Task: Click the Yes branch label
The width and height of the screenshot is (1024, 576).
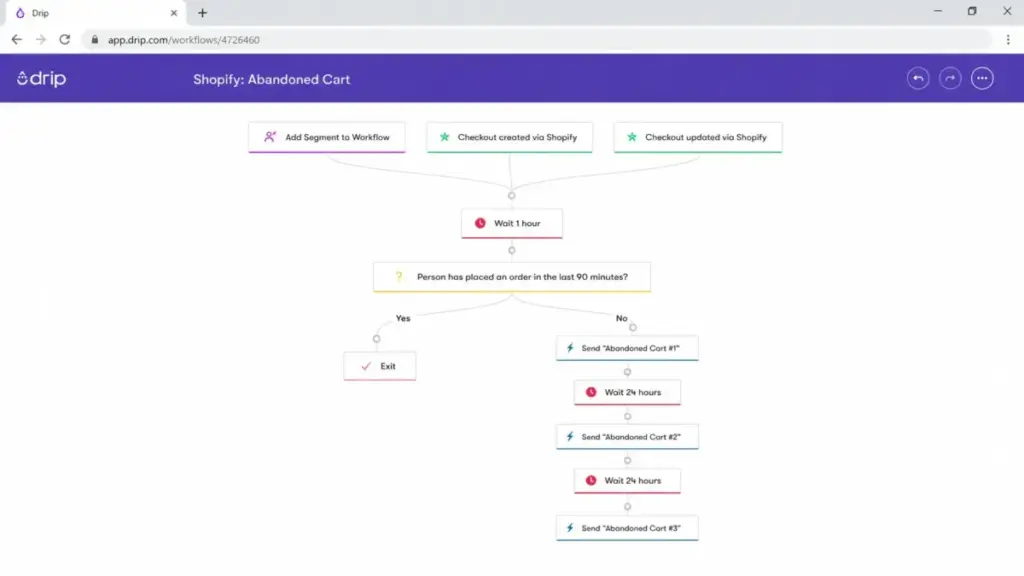Action: pos(403,319)
